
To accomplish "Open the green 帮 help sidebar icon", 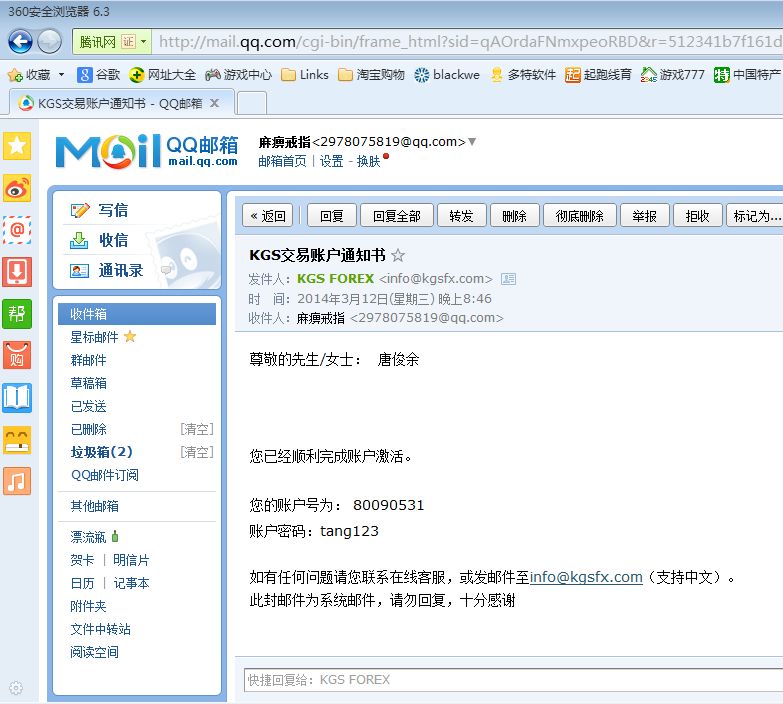I will pos(17,314).
